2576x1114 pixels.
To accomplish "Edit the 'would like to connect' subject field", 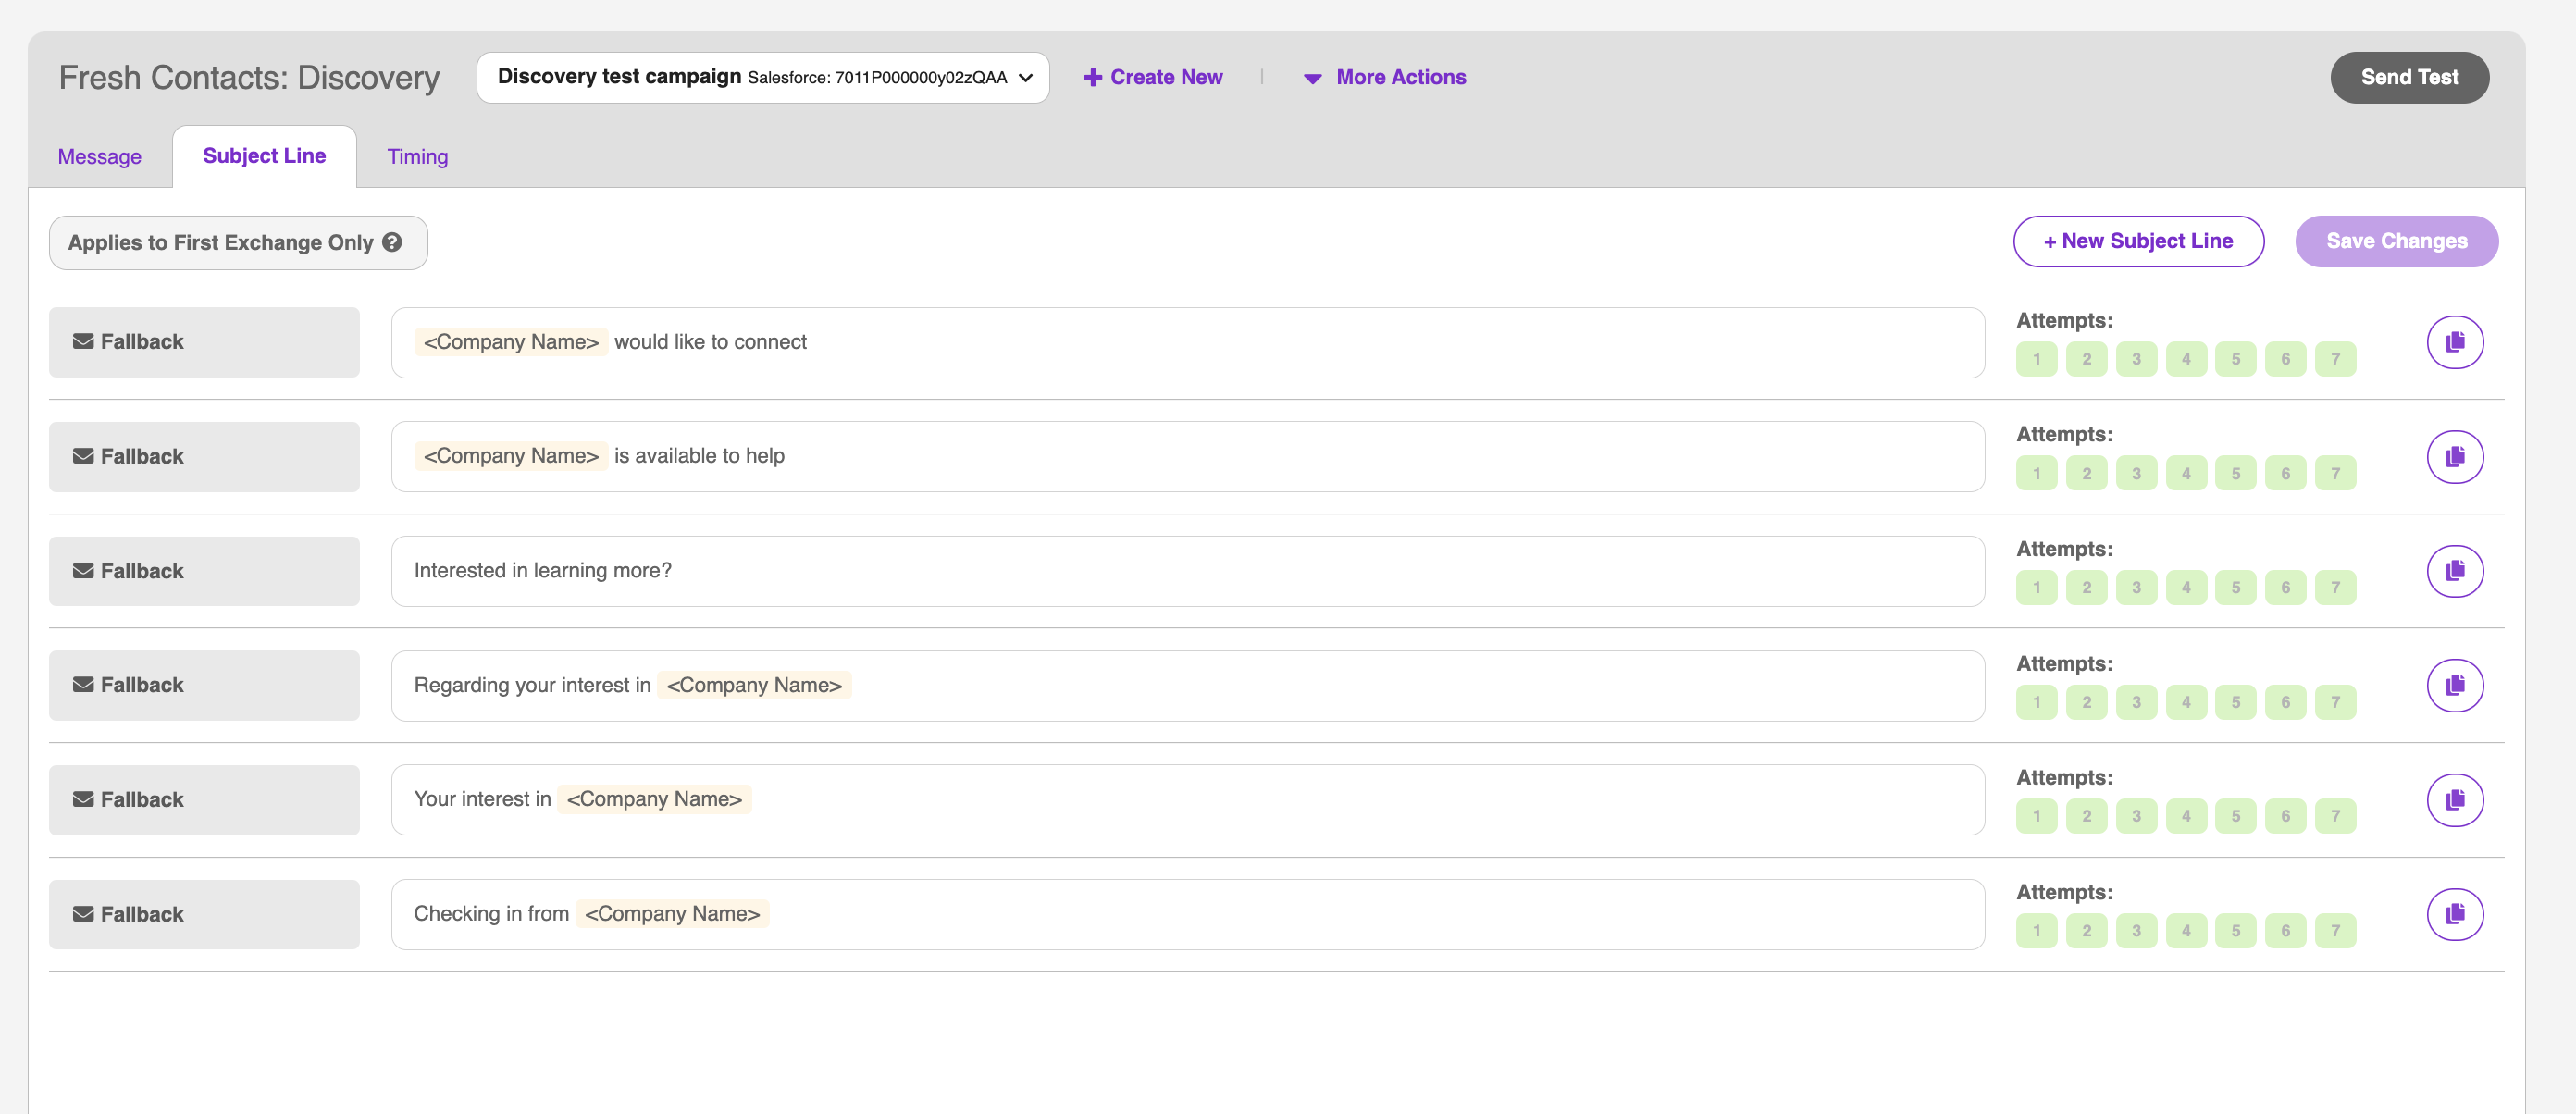I will tap(1187, 342).
